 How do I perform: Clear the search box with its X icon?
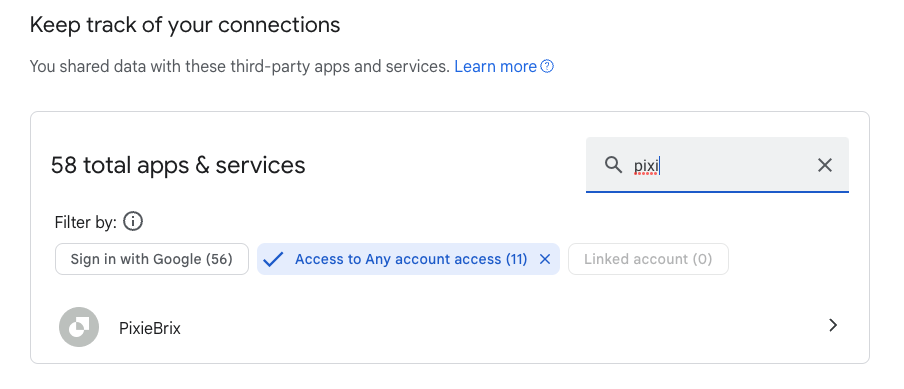pyautogui.click(x=825, y=165)
